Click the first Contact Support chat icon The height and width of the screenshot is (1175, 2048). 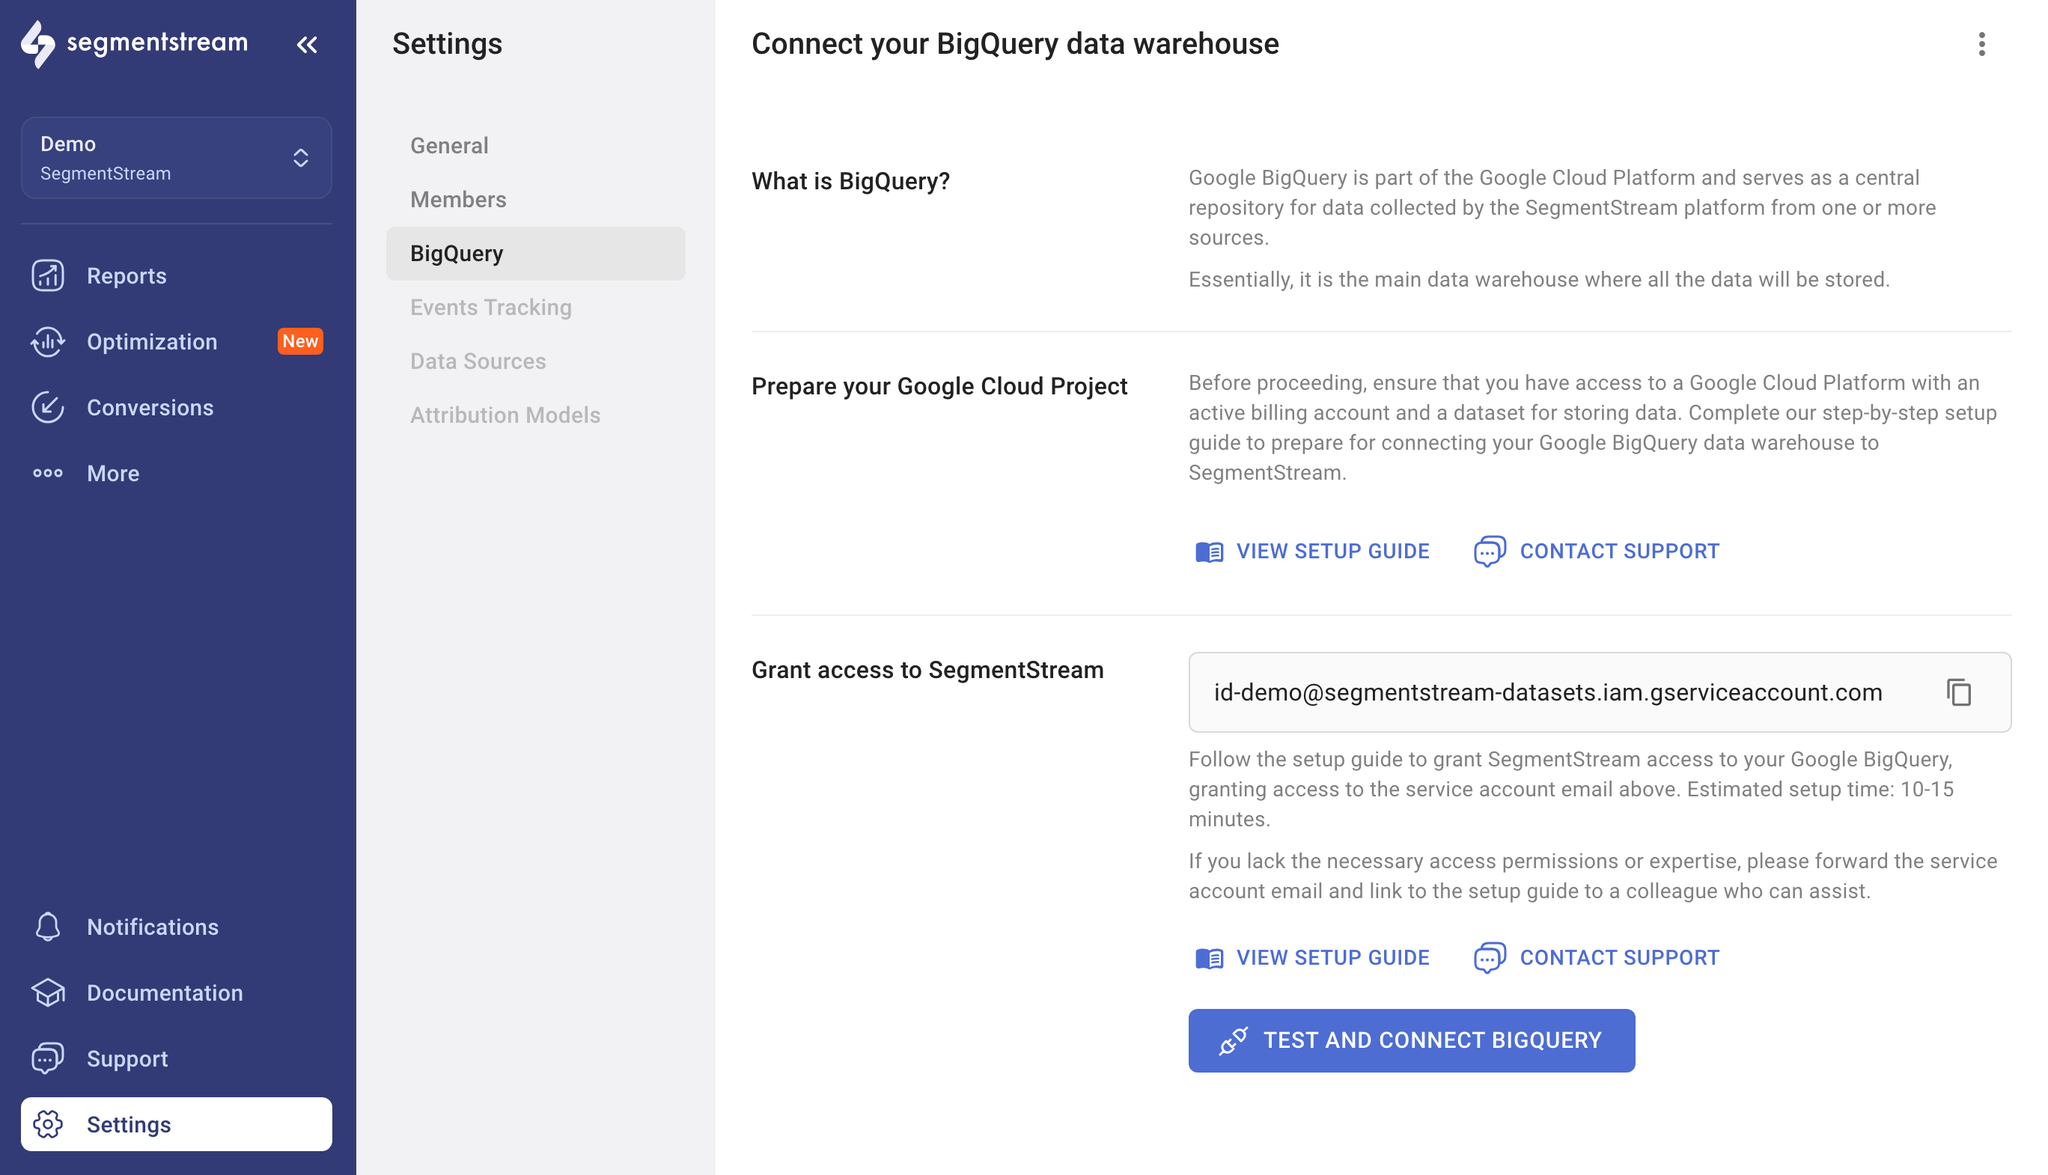1489,551
